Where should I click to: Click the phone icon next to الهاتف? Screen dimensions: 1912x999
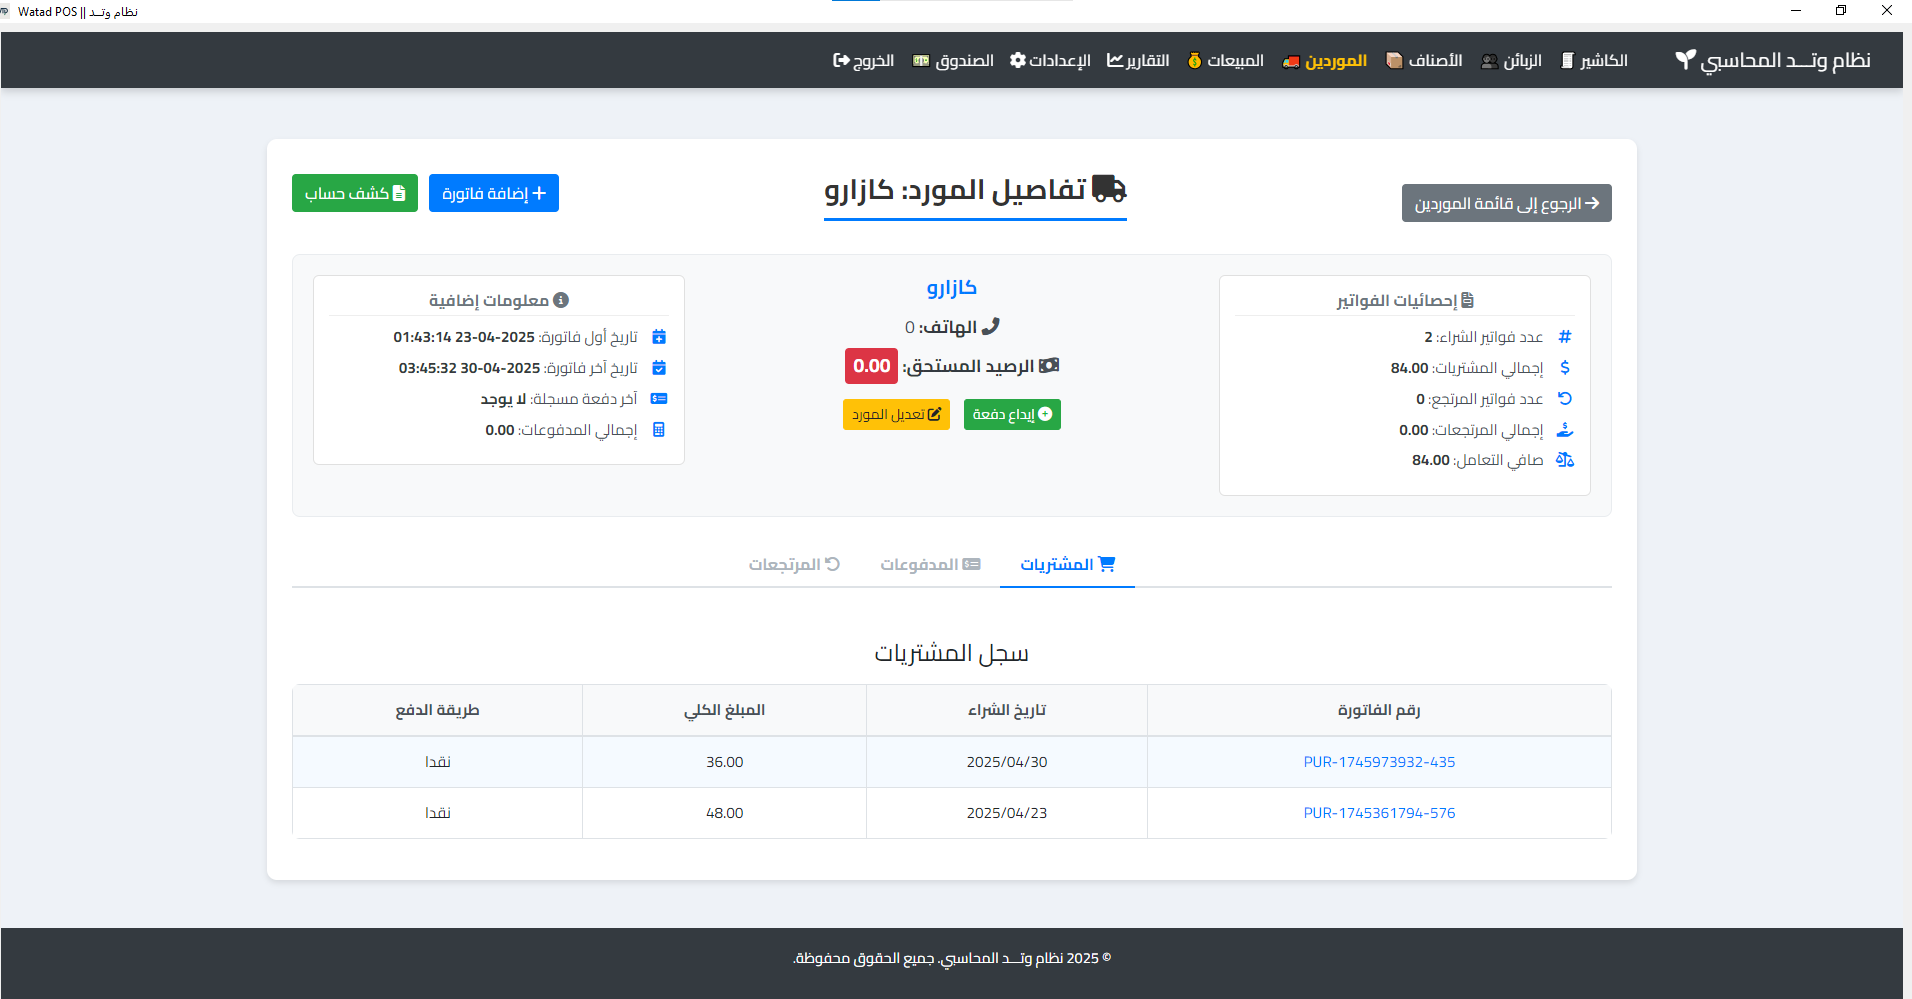(991, 326)
